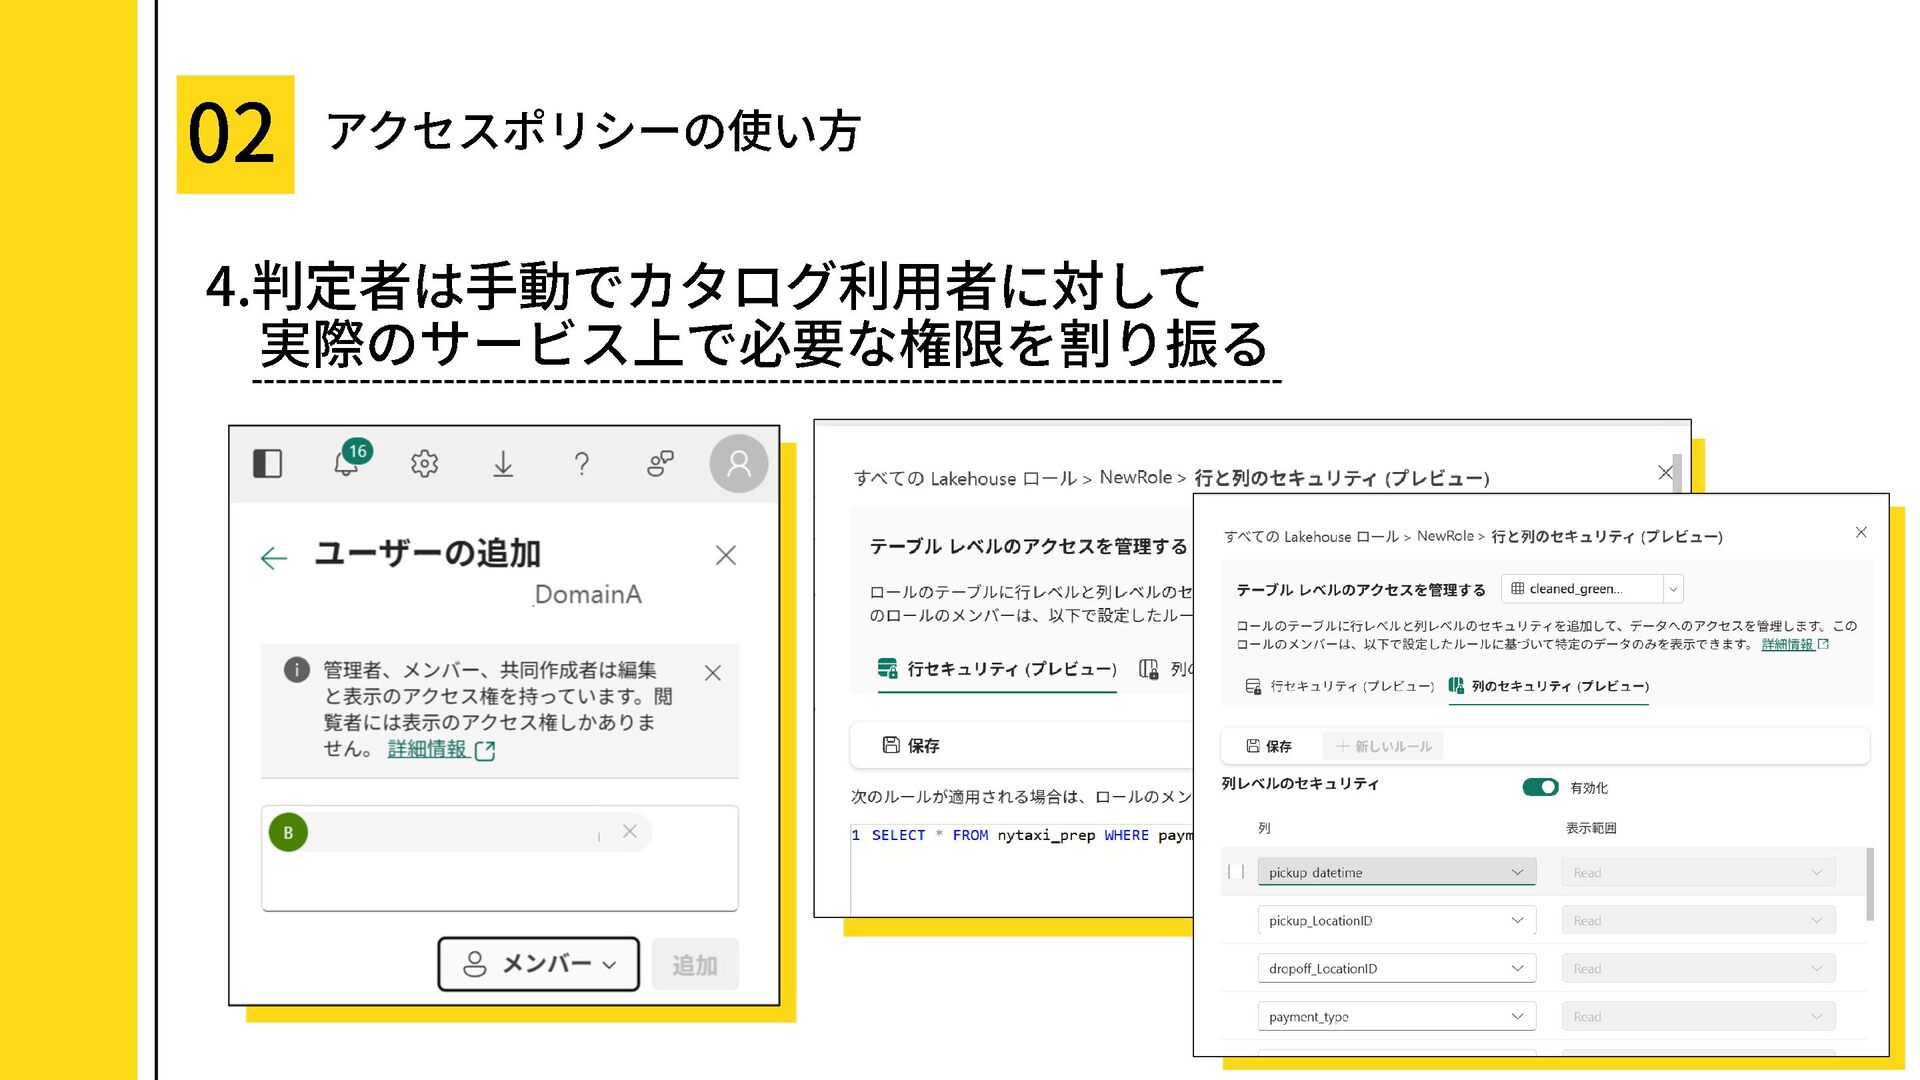
Task: Open the 詳細情報 link in info banner
Action: (x=428, y=749)
